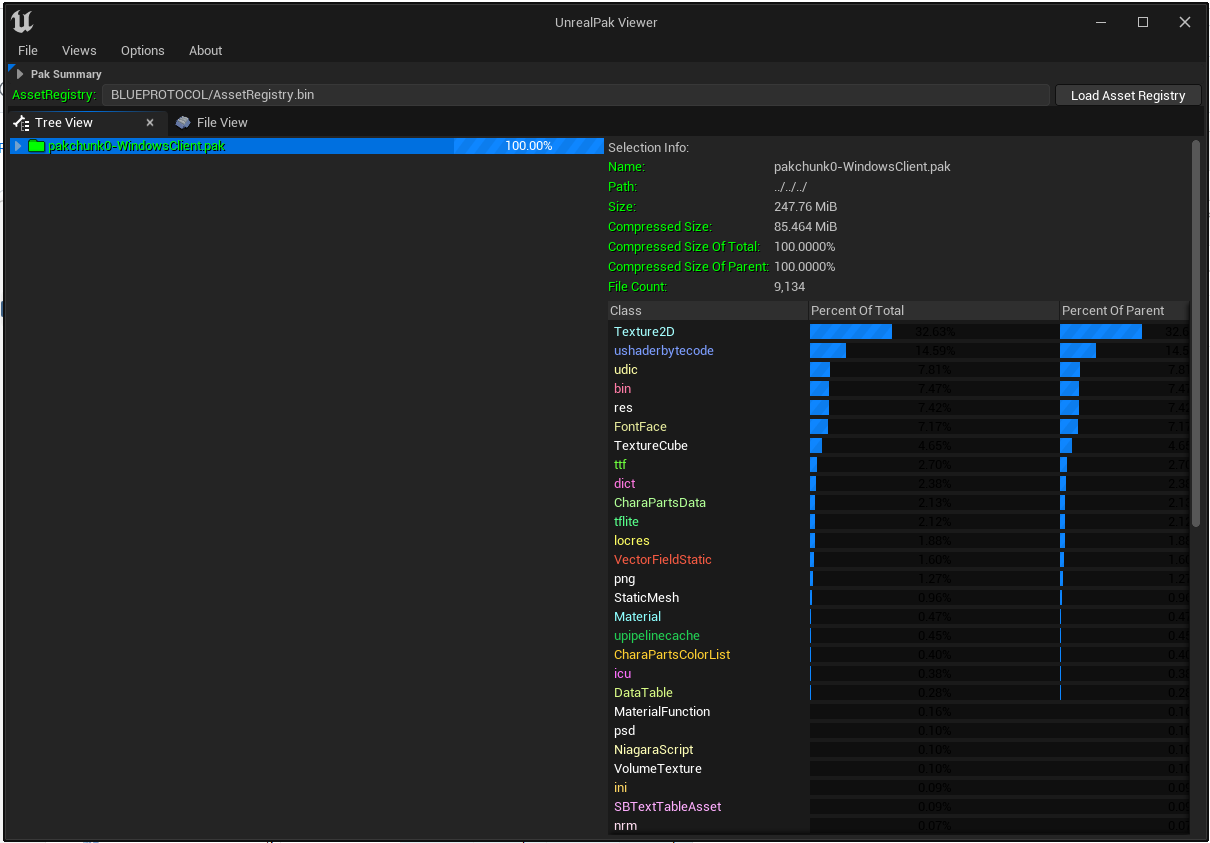Click the ushaderbytecode blue bar in Percent Of Total

click(x=827, y=350)
